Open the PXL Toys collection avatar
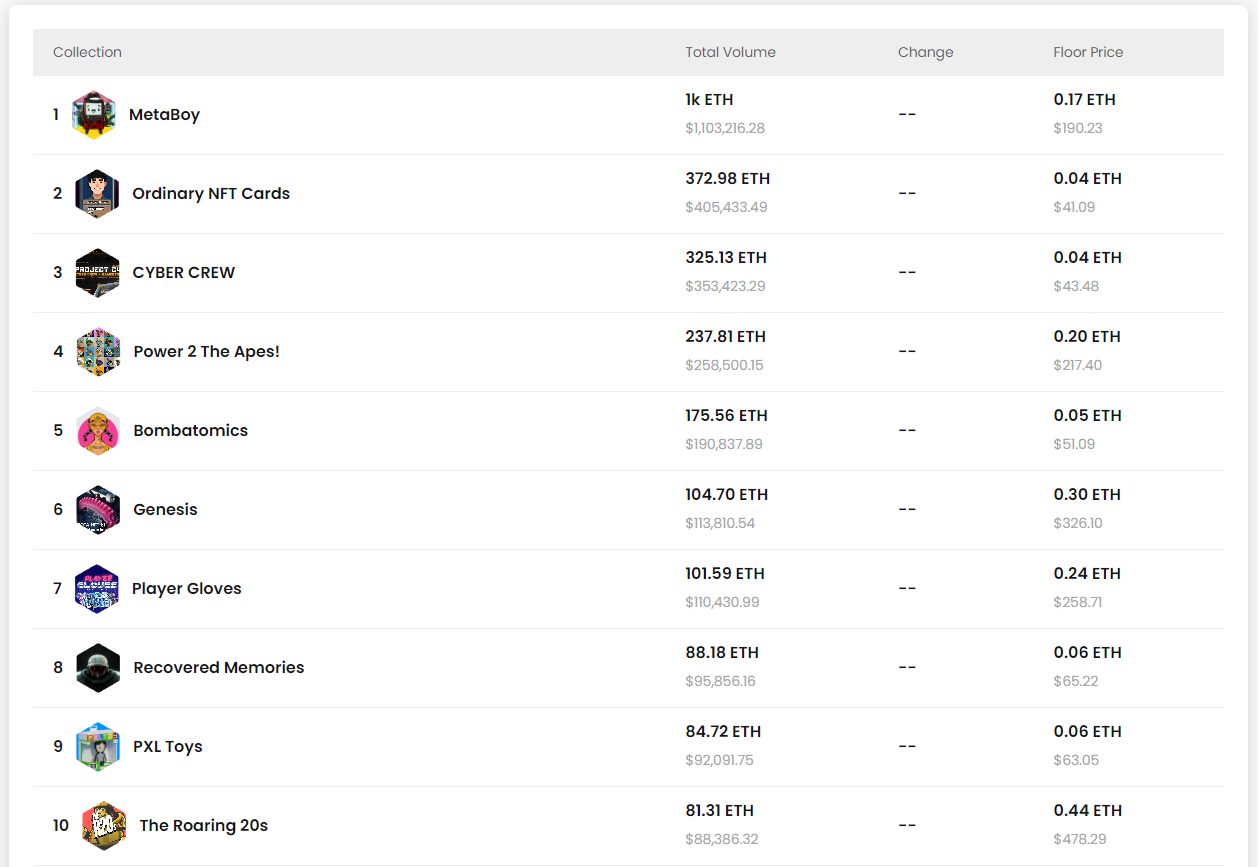 pos(98,747)
